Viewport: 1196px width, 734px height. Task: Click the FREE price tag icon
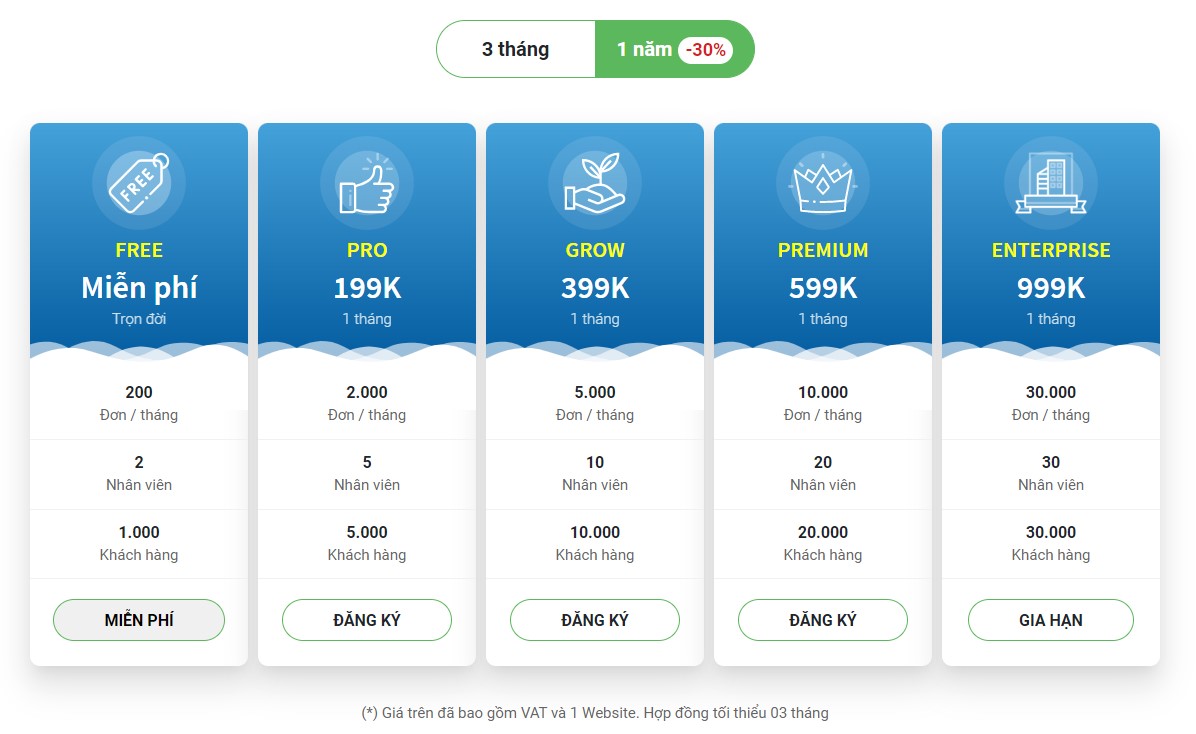139,183
